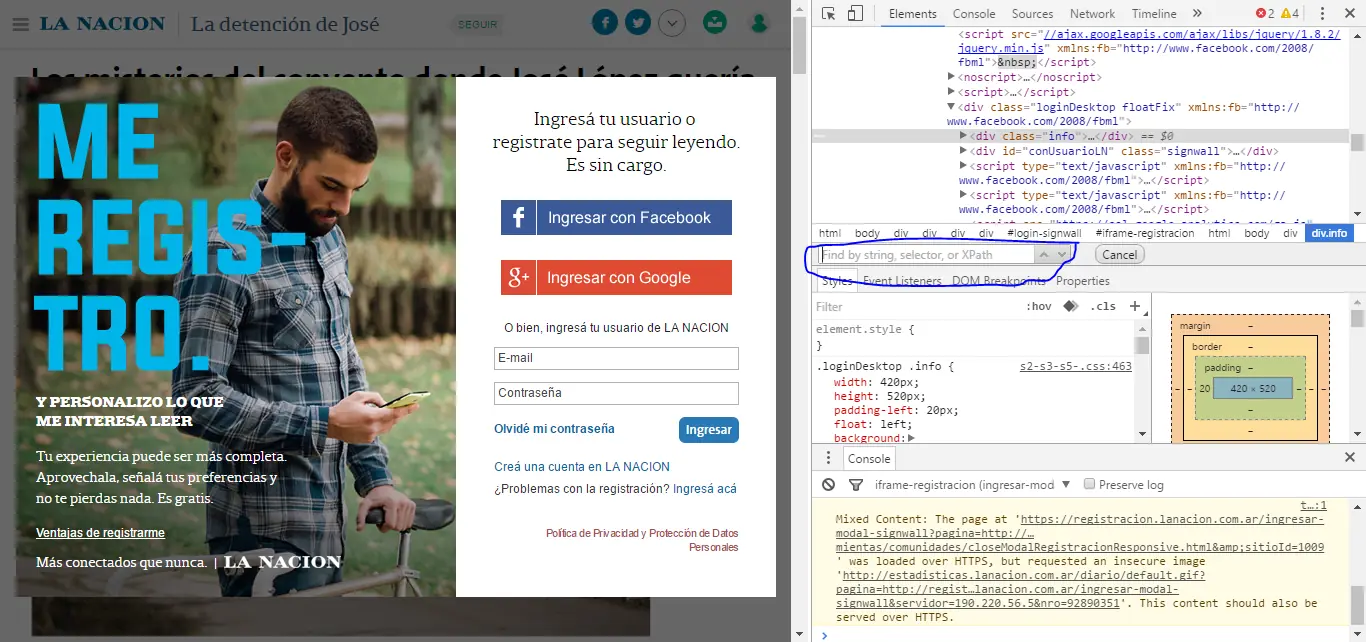Open the teal inbox icon in header

[x=714, y=22]
